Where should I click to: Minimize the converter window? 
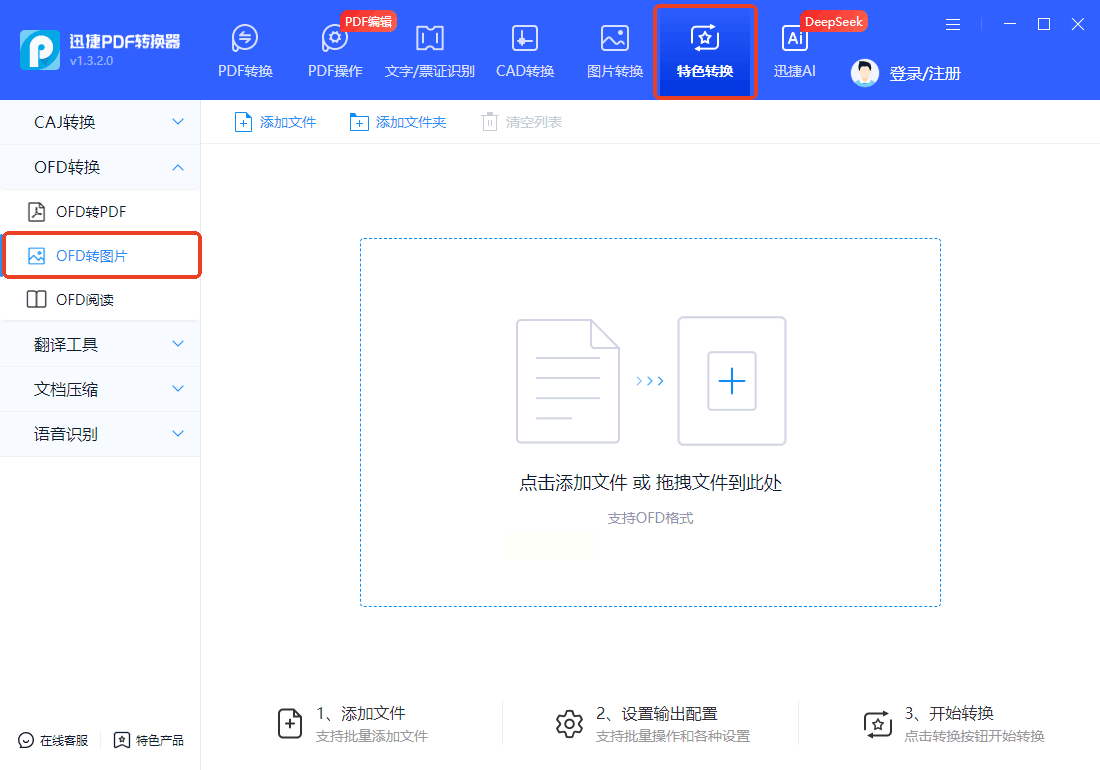pyautogui.click(x=1010, y=24)
